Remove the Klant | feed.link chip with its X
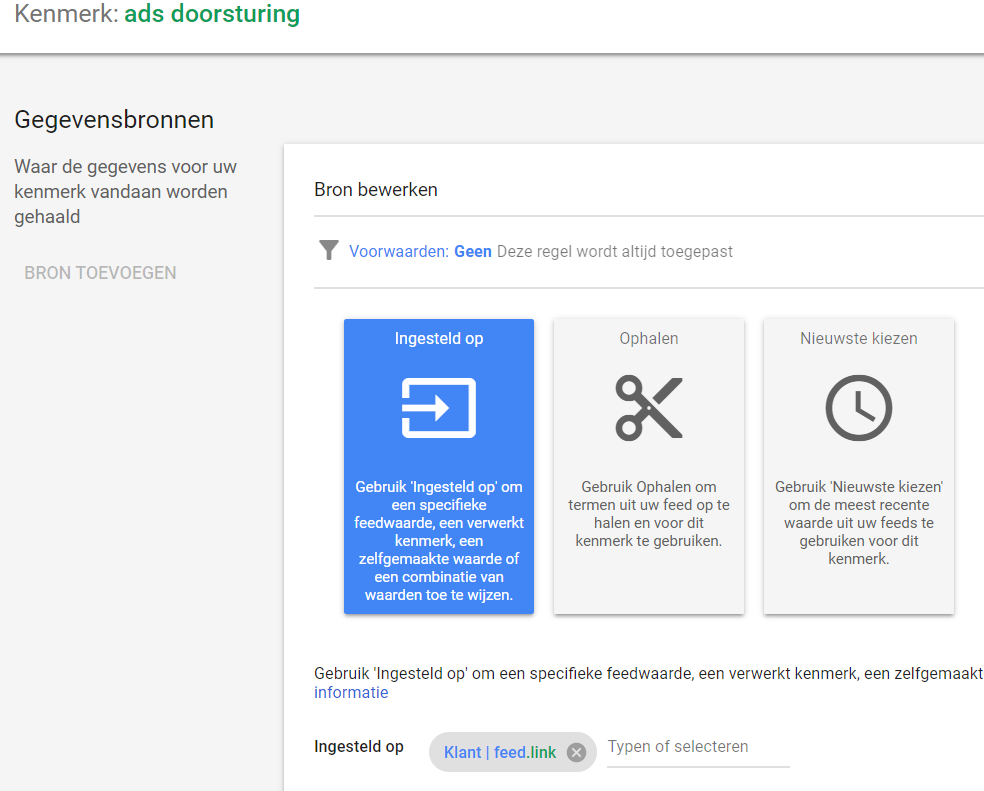 [x=576, y=753]
